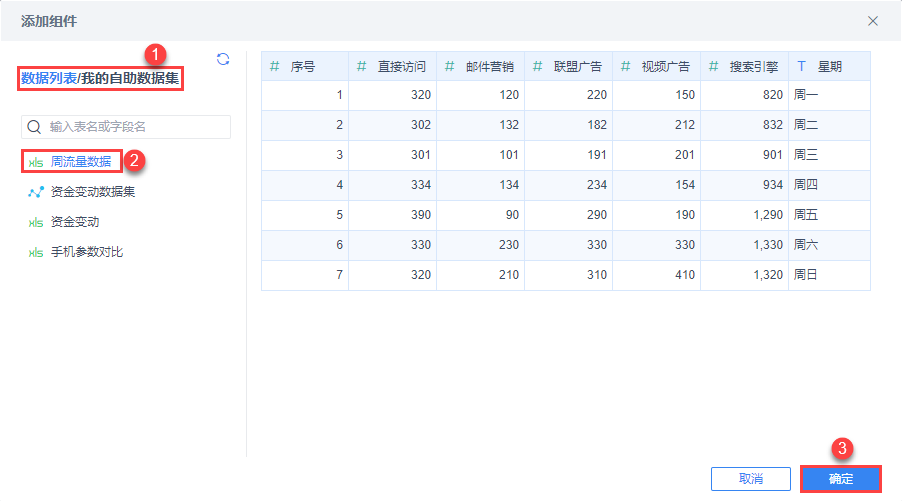The height and width of the screenshot is (501, 902).
Task: Click the T type icon of 星期 column
Action: [801, 67]
